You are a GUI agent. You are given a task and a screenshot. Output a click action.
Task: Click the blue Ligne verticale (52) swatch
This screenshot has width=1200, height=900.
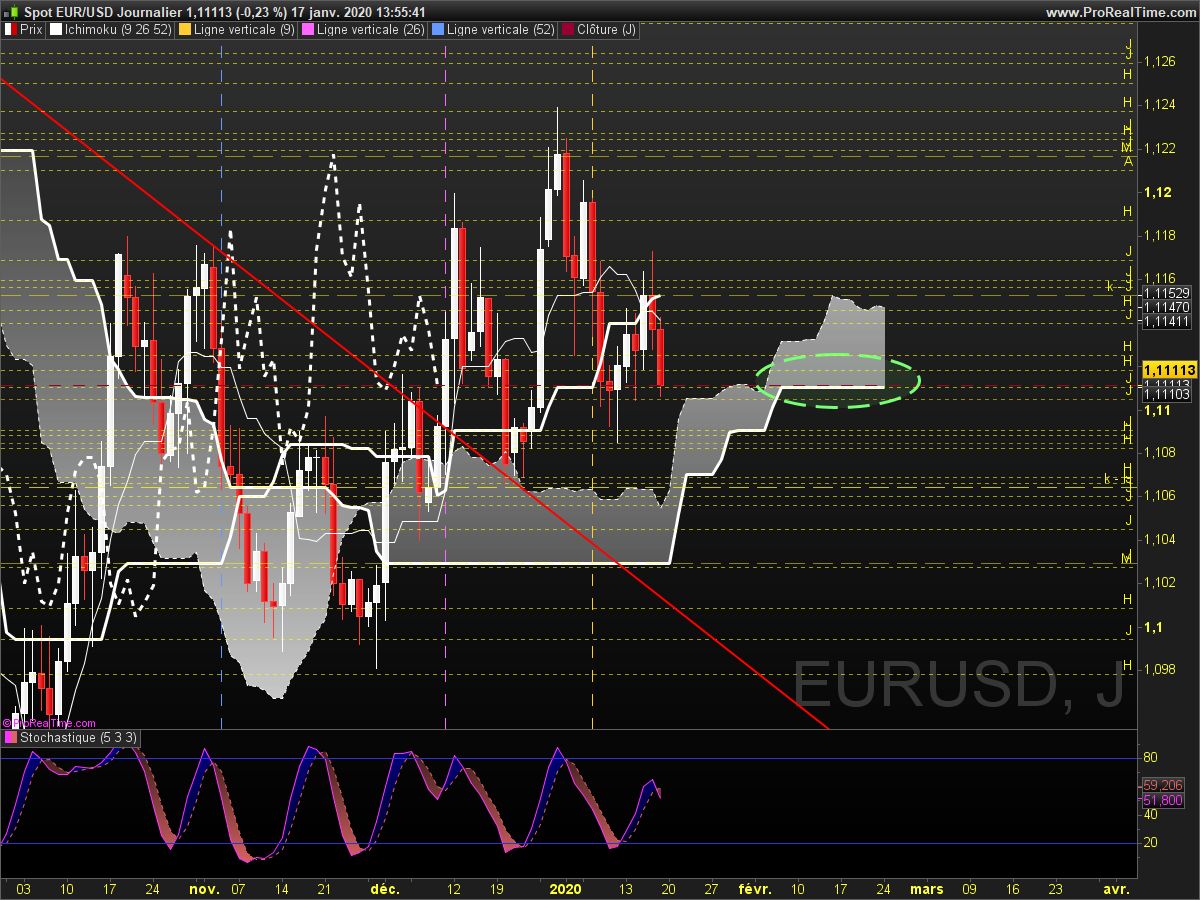(x=437, y=30)
